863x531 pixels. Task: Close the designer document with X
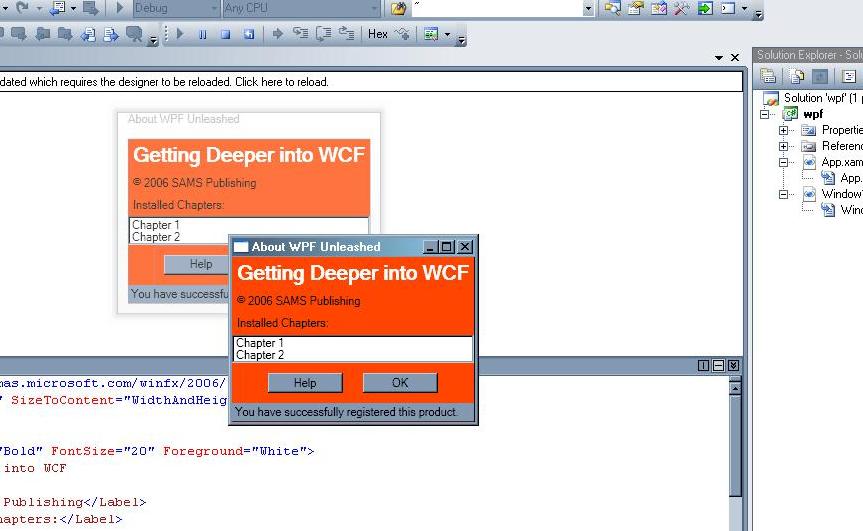pos(735,57)
